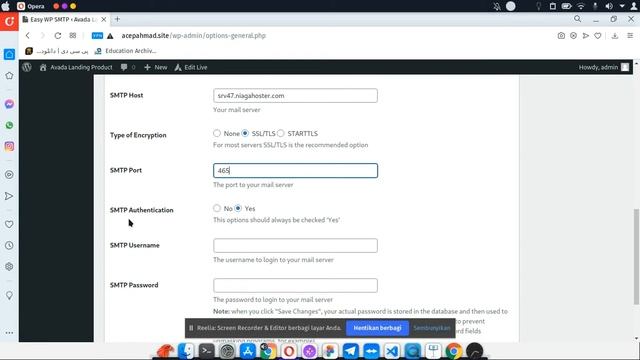Screen dimensions: 640x360
Task: Open Facebook Messenger in Opera sidebar
Action: 9,104
